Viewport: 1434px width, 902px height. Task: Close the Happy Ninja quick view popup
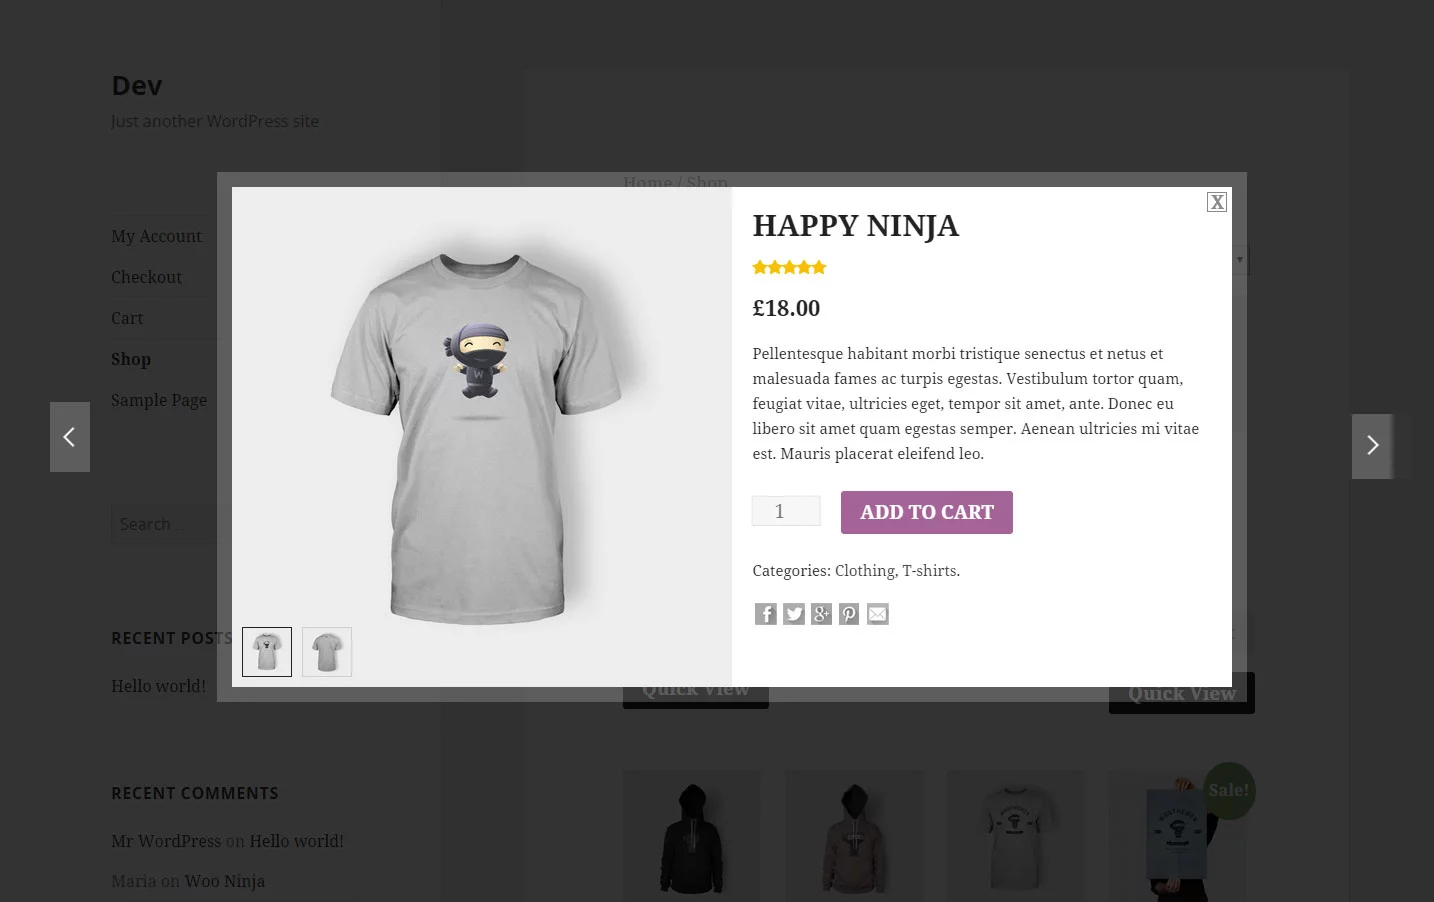pos(1216,201)
